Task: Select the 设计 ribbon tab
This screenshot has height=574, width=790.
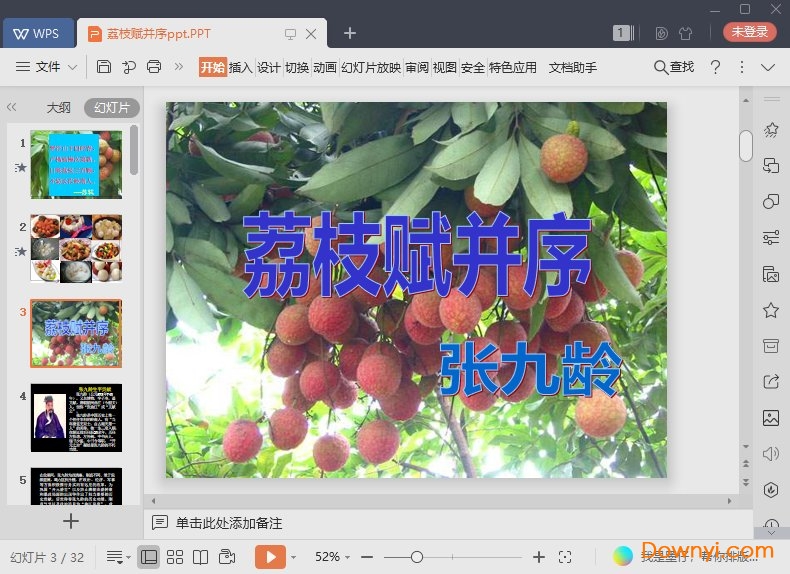Action: [x=269, y=67]
